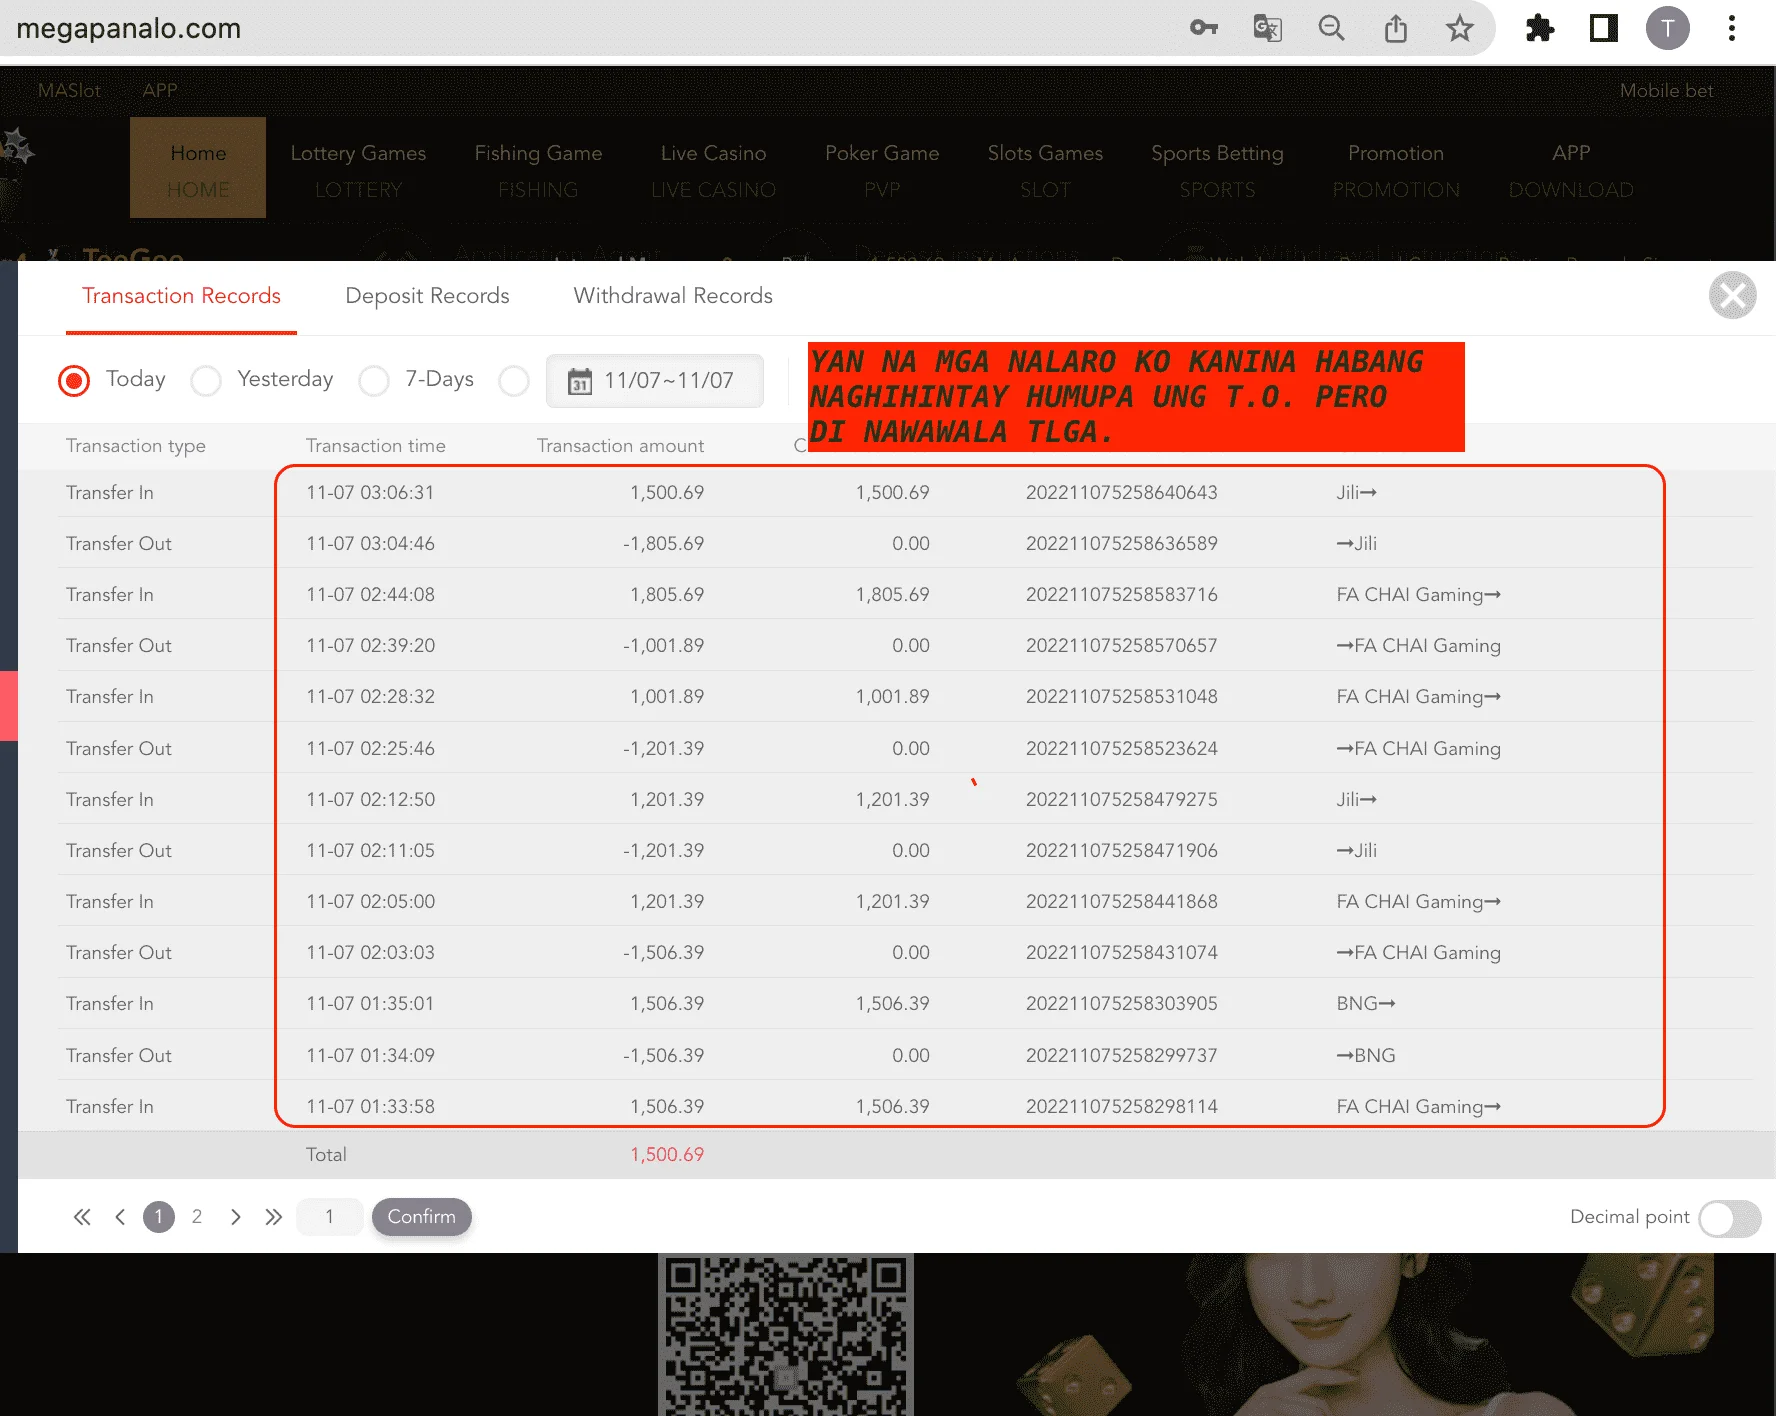This screenshot has height=1416, width=1776.
Task: Open Fishing Game menu
Action: (x=538, y=168)
